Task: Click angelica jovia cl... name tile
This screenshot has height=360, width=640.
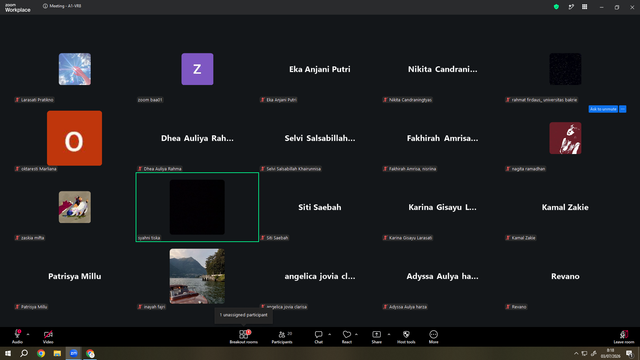Action: coord(320,276)
